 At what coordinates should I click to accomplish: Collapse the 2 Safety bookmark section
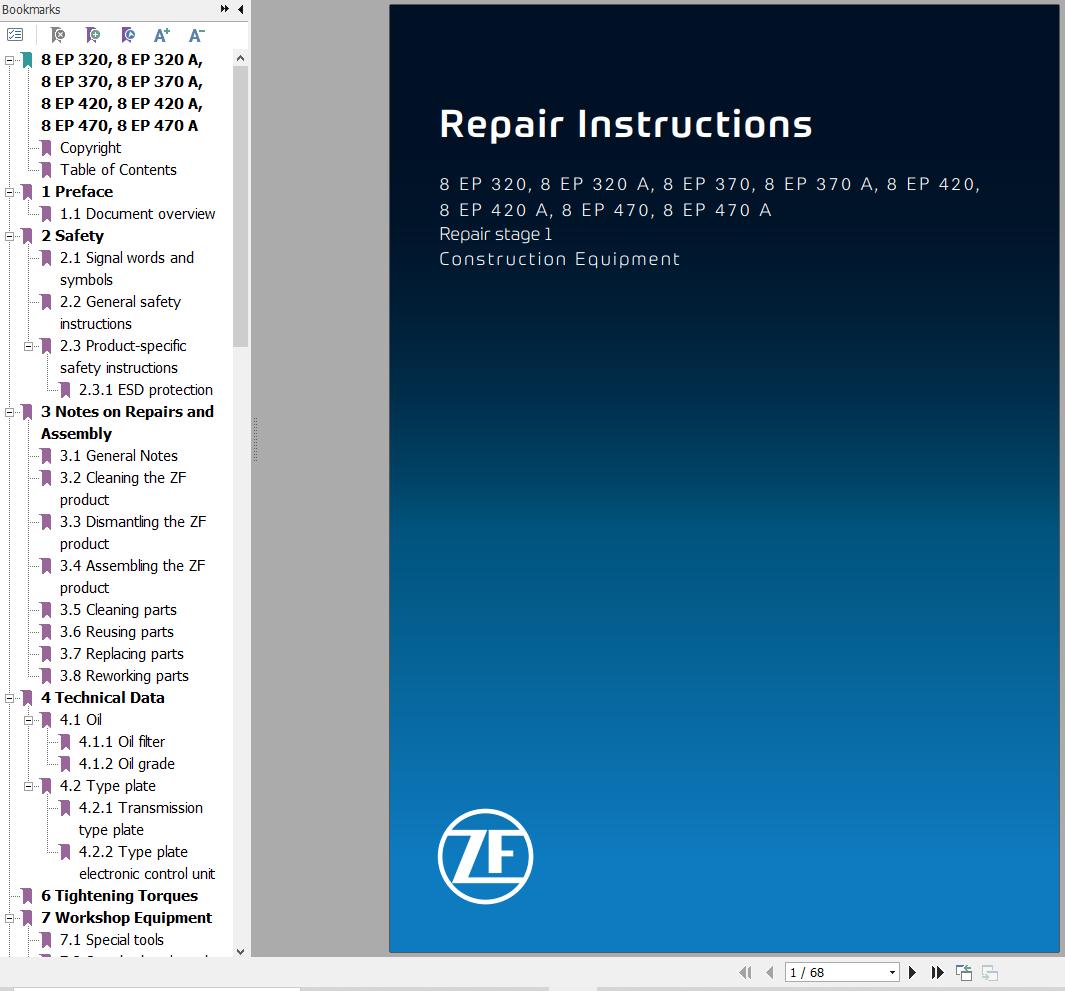point(8,236)
